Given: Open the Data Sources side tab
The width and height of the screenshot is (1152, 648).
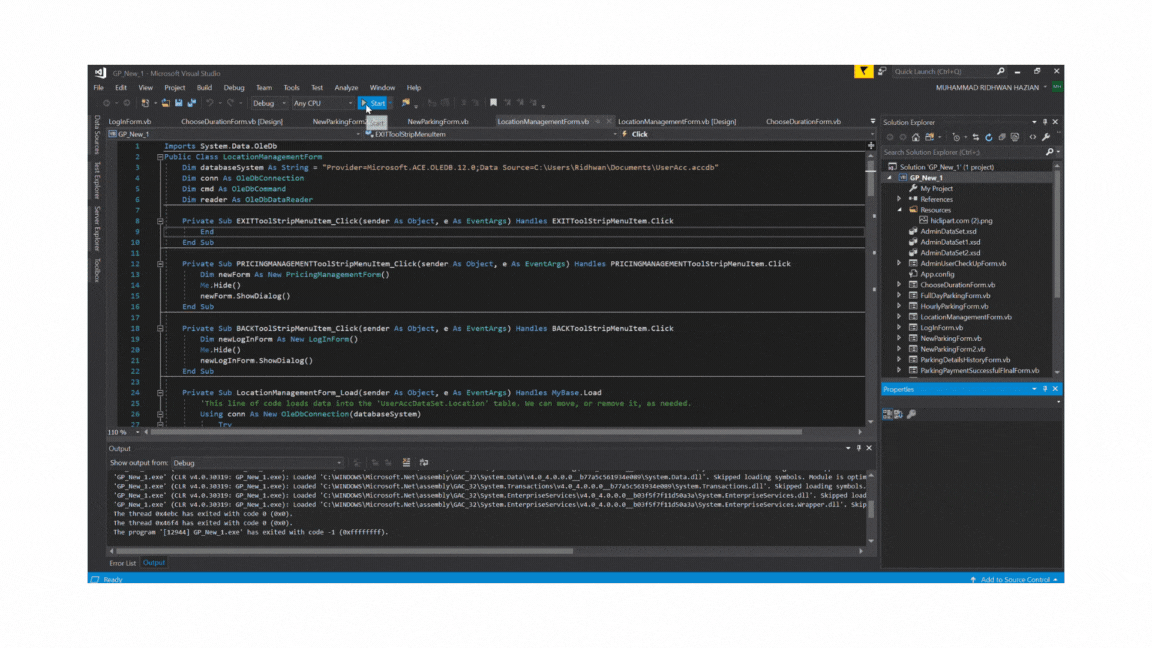Looking at the screenshot, I should pyautogui.click(x=97, y=134).
